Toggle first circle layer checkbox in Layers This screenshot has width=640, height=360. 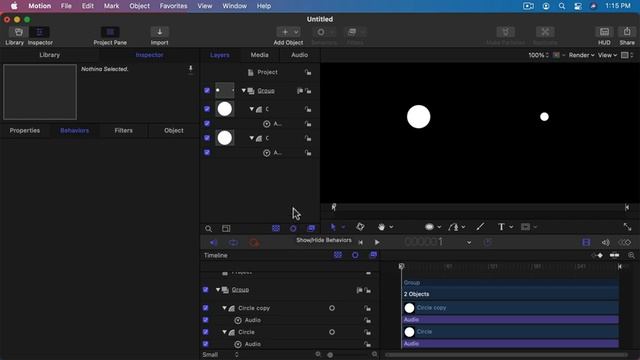coord(207,109)
